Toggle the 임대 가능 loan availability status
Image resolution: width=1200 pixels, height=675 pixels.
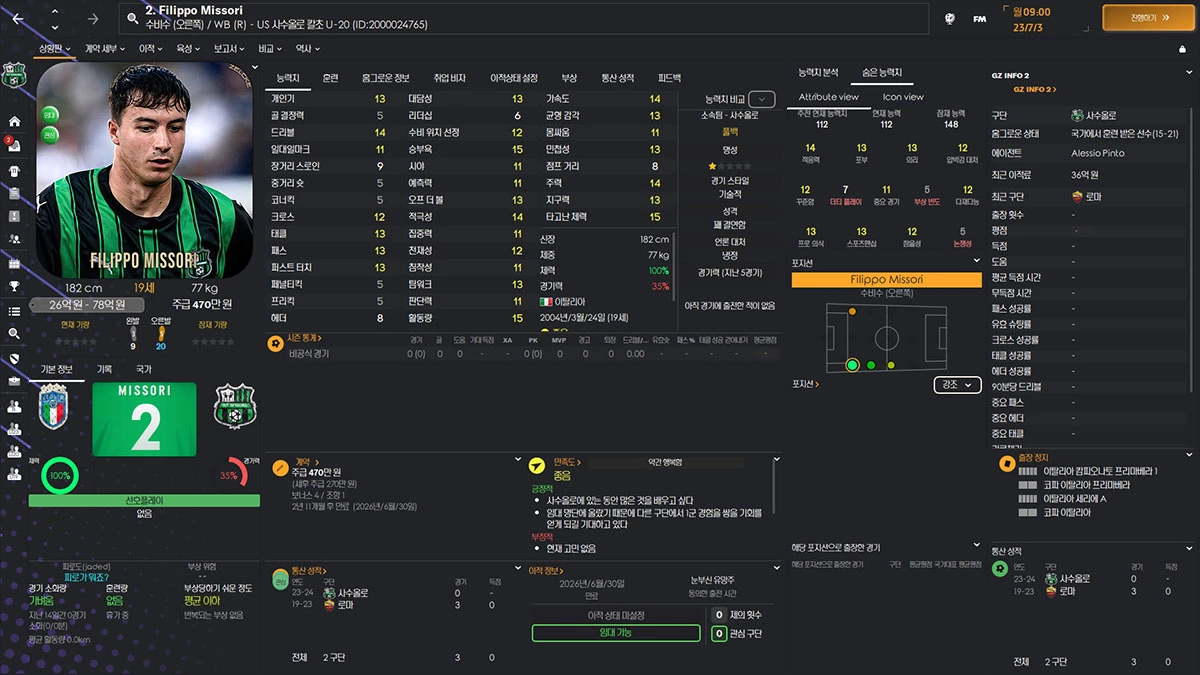pyautogui.click(x=614, y=633)
